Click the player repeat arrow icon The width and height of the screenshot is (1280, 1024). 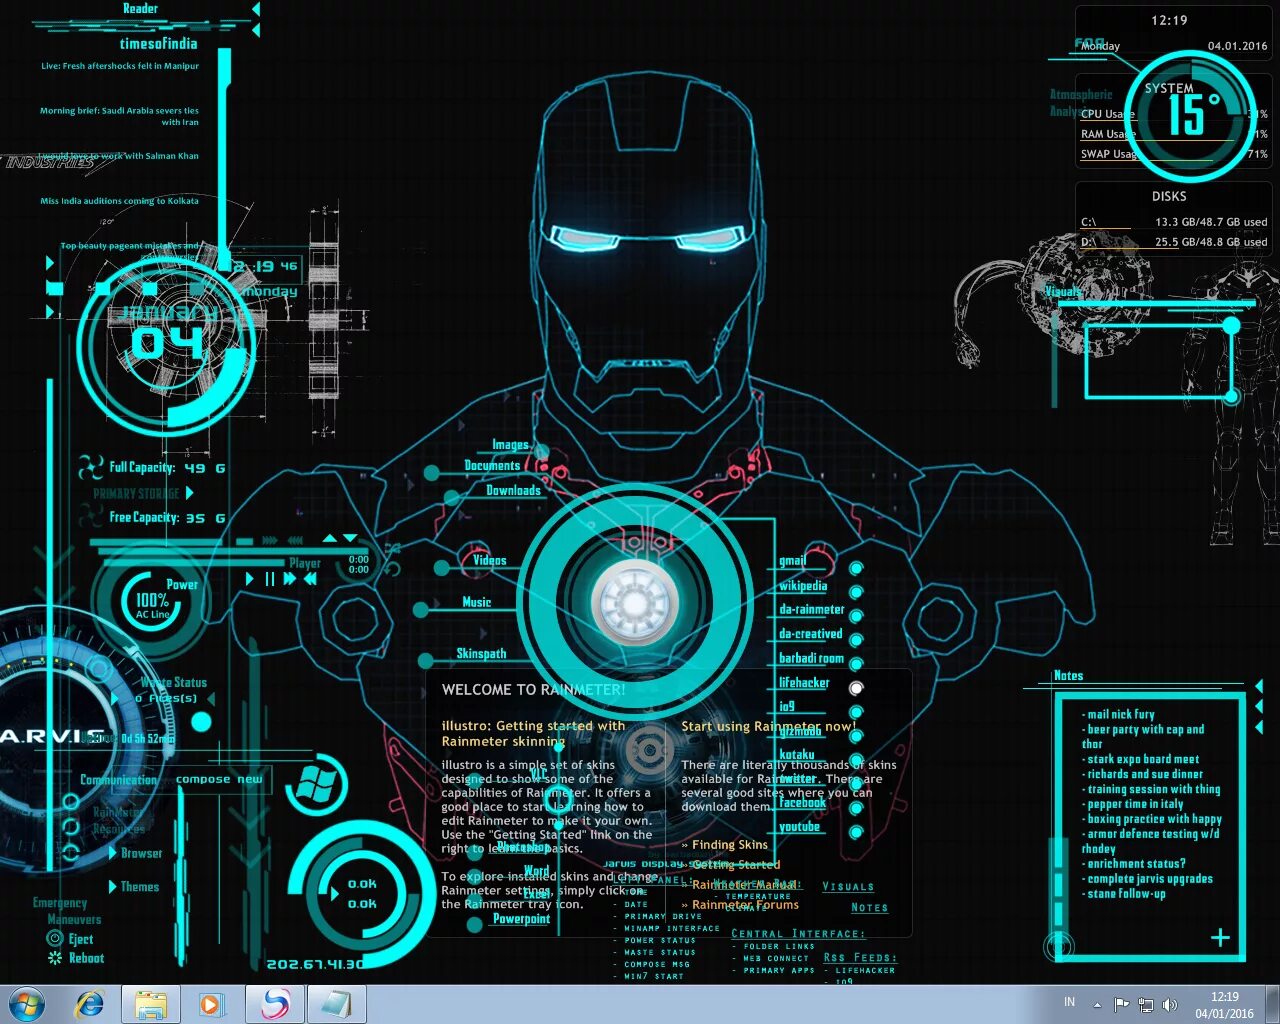(392, 568)
